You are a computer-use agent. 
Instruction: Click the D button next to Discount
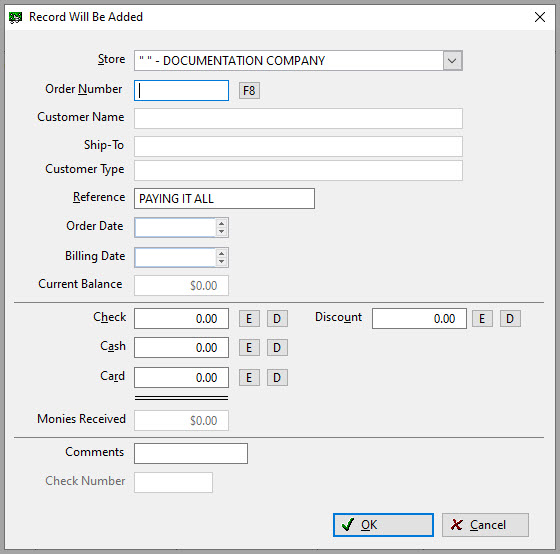510,318
